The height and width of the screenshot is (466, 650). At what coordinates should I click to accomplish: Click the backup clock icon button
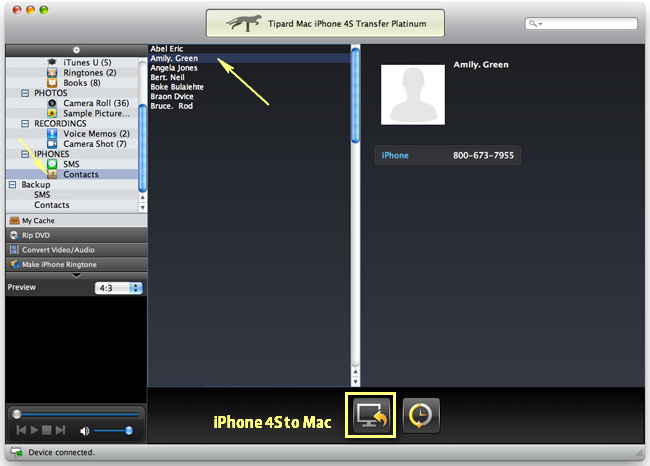coord(421,415)
